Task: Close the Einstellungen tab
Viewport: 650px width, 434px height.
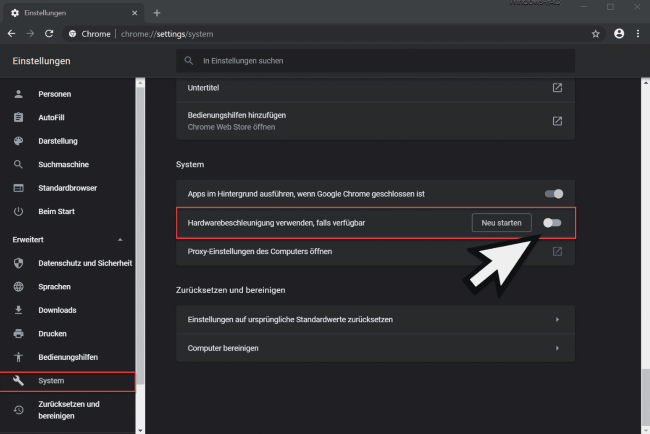Action: 134,13
